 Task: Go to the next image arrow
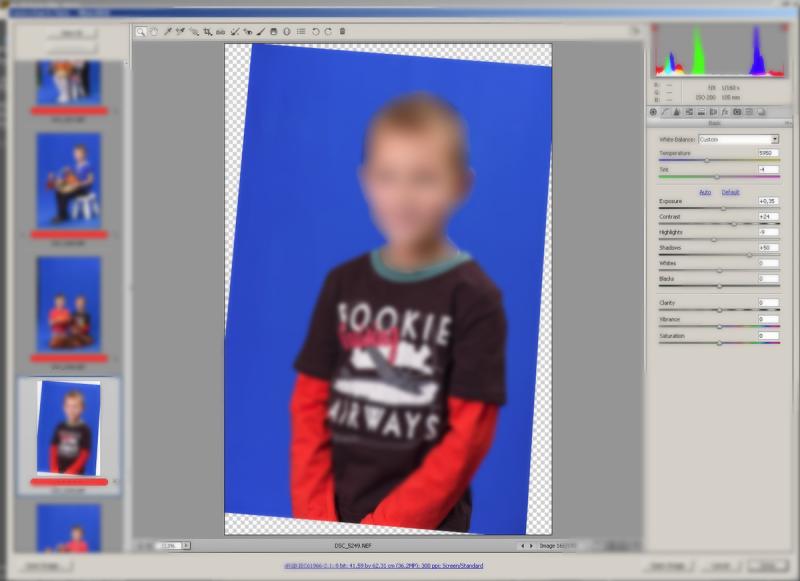click(x=531, y=546)
